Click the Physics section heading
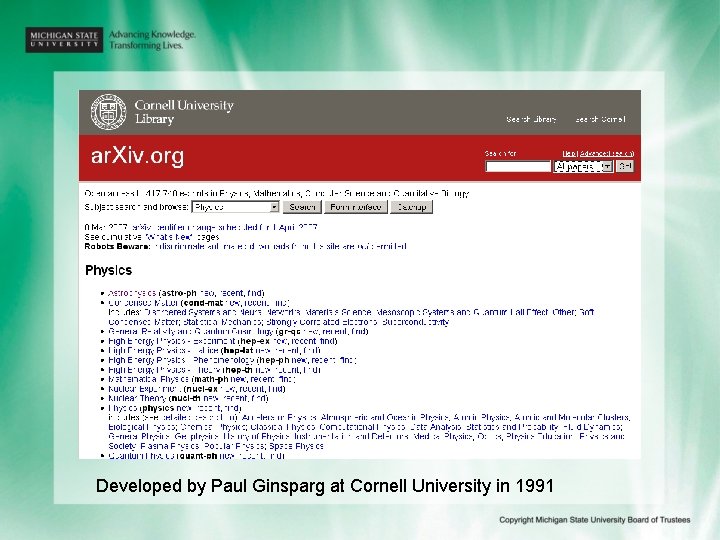This screenshot has width=720, height=540. (x=109, y=270)
